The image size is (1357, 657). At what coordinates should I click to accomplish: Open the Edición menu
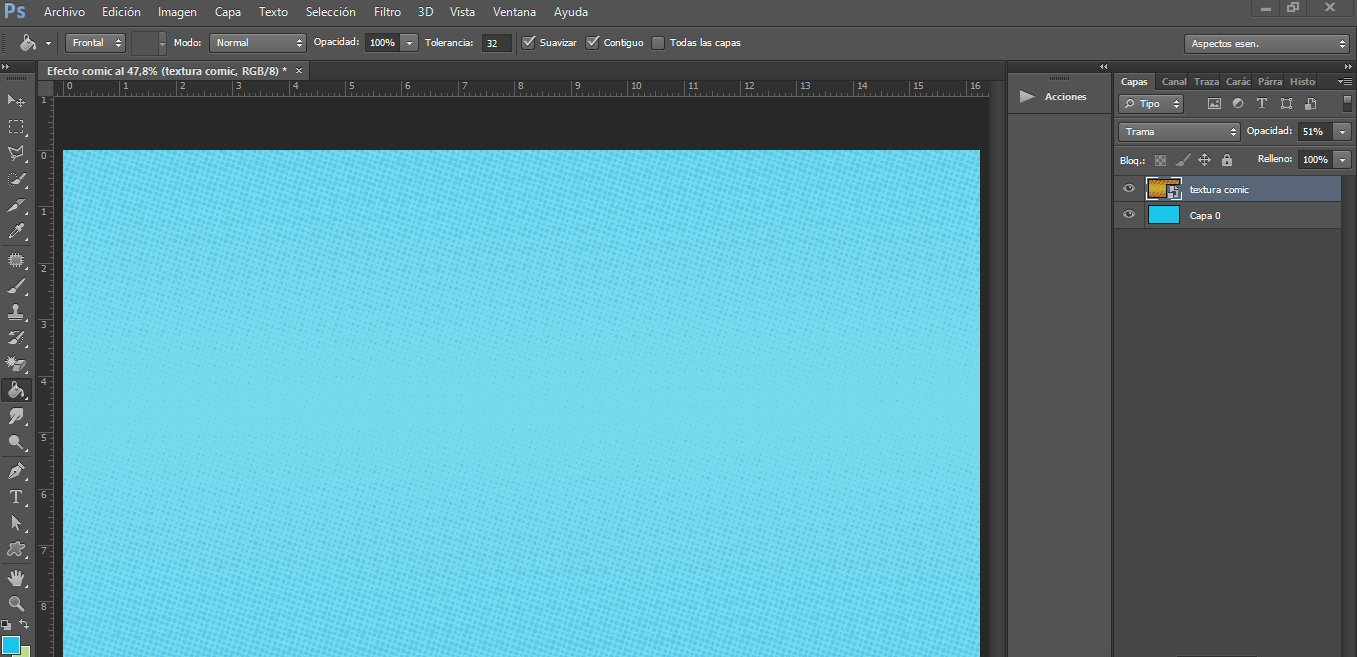tap(121, 12)
